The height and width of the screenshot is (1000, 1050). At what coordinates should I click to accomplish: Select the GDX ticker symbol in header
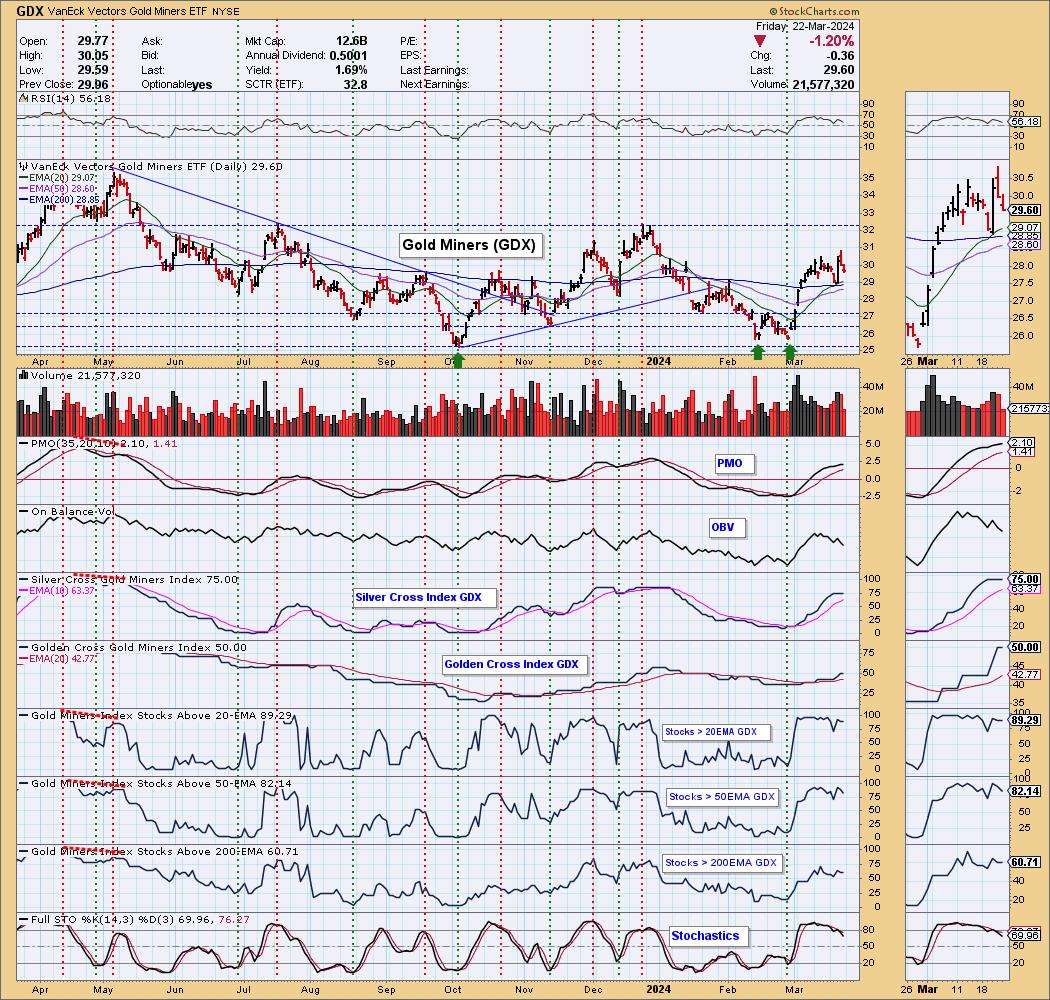29,11
